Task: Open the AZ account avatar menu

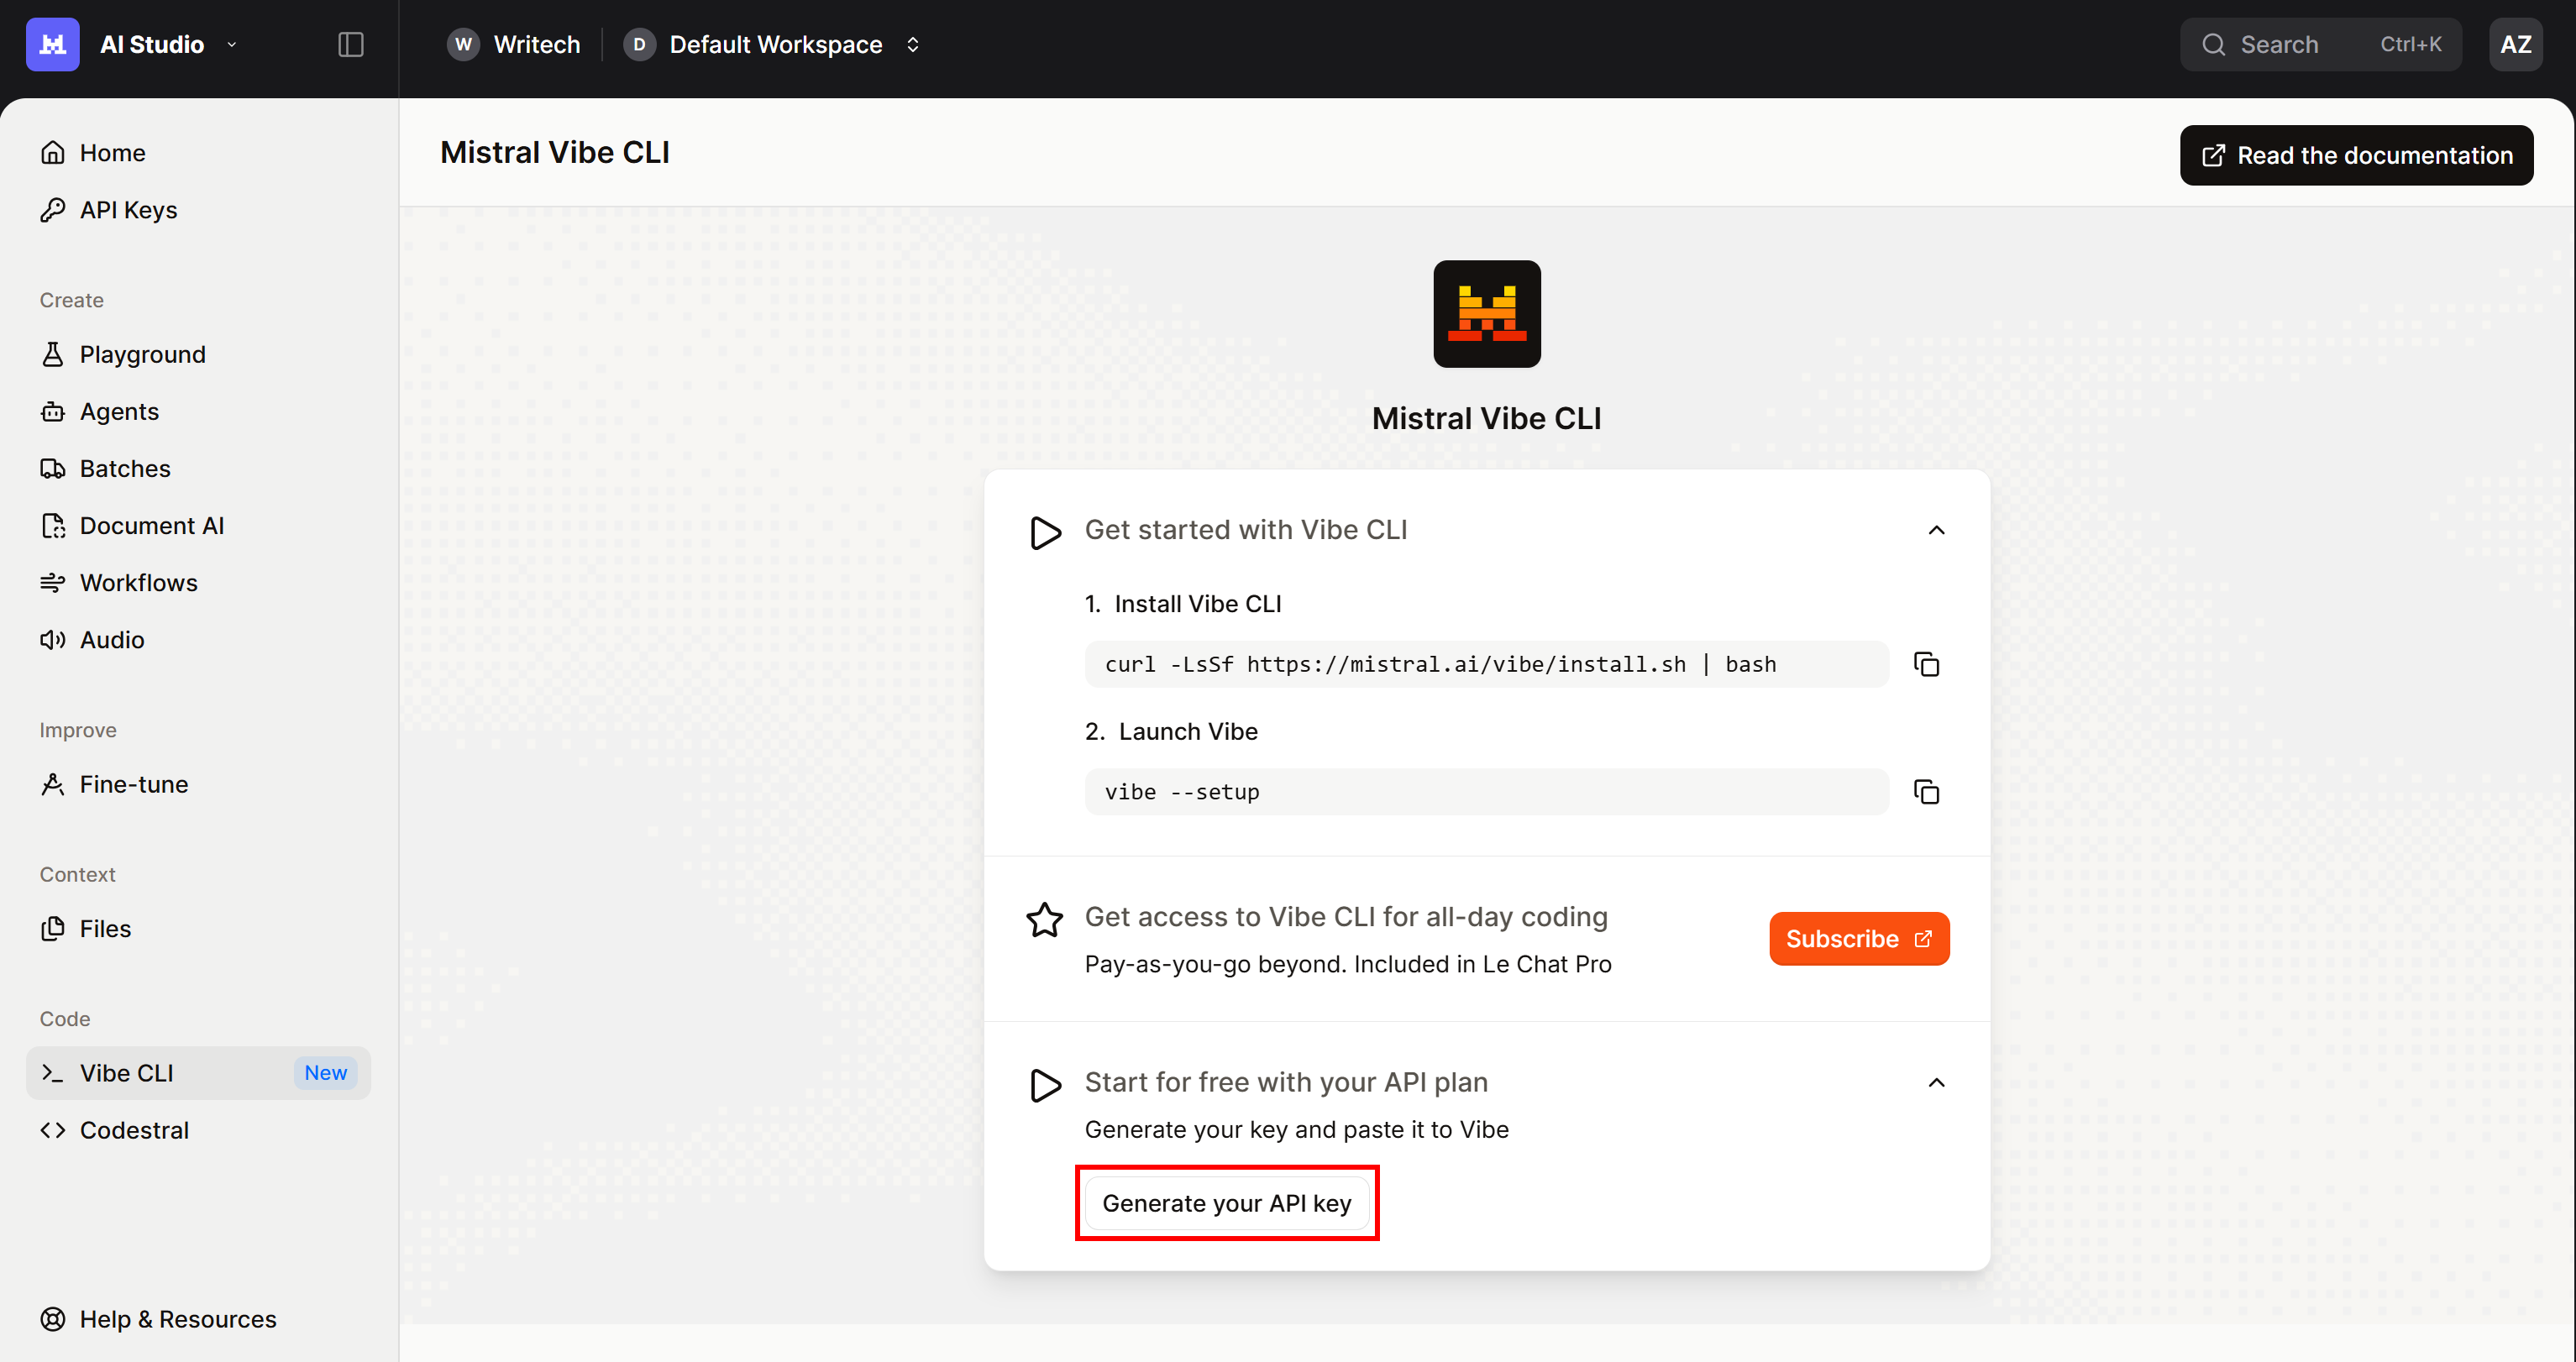Action: point(2516,44)
